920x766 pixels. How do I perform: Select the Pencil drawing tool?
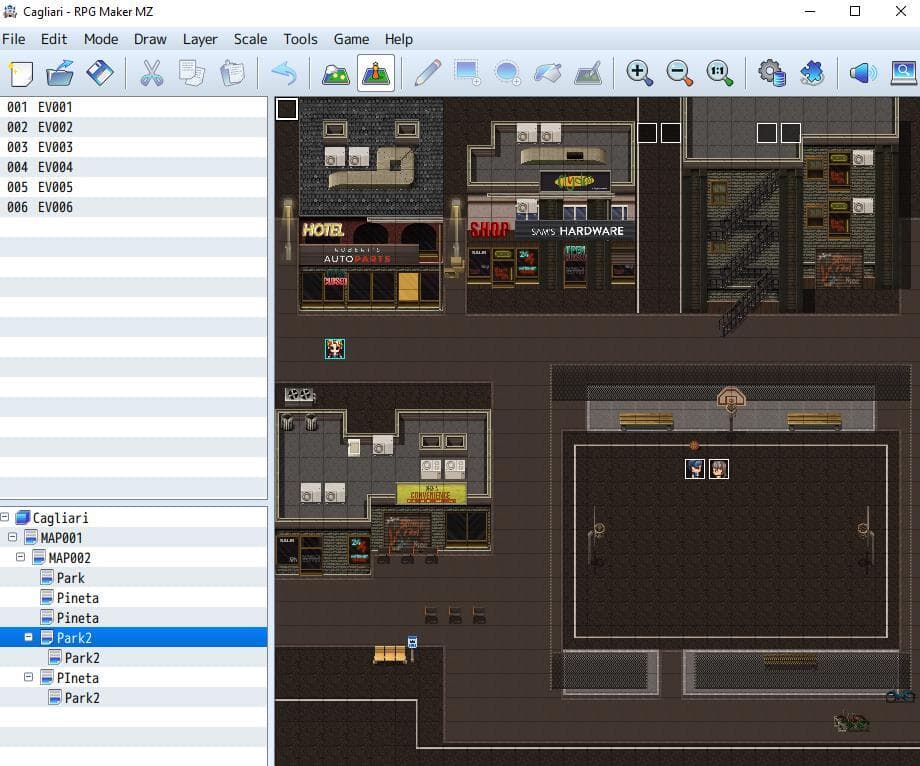(428, 73)
